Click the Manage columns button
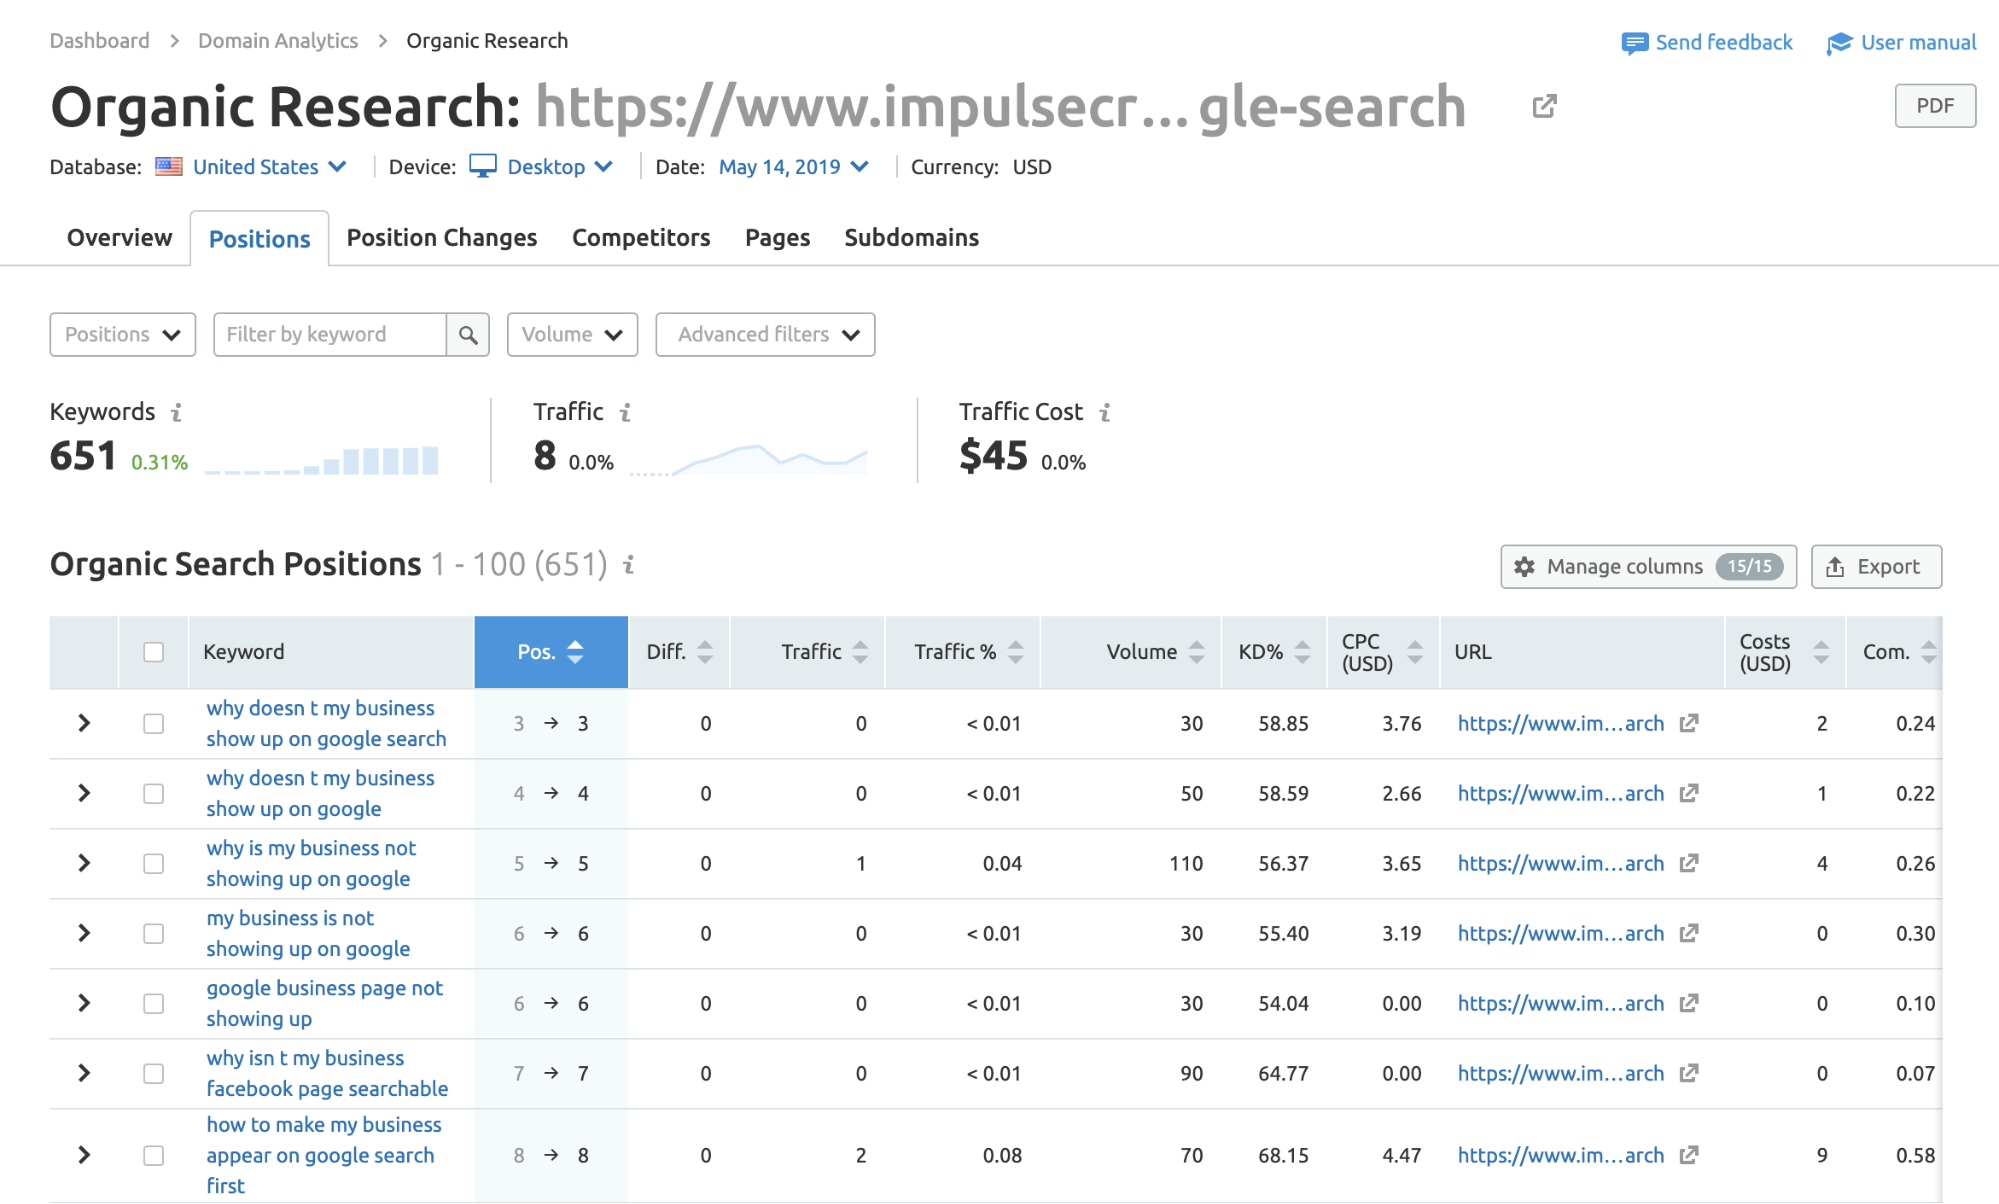 click(x=1647, y=567)
